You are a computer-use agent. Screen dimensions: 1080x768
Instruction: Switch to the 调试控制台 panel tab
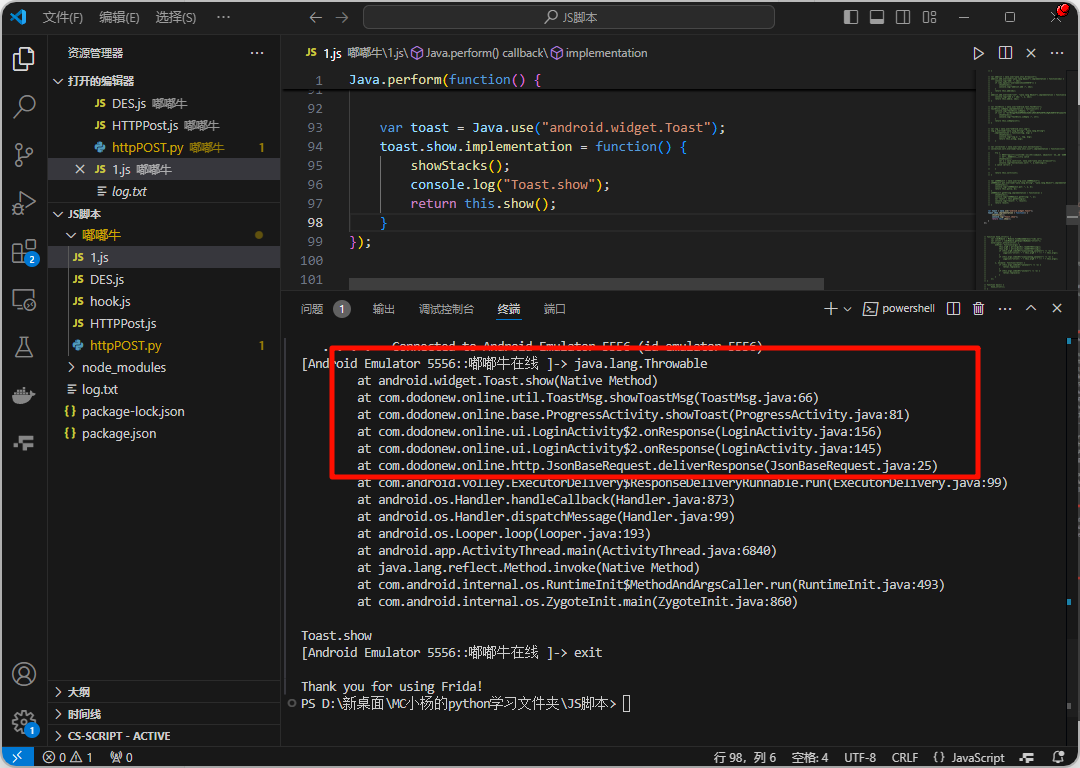(446, 309)
